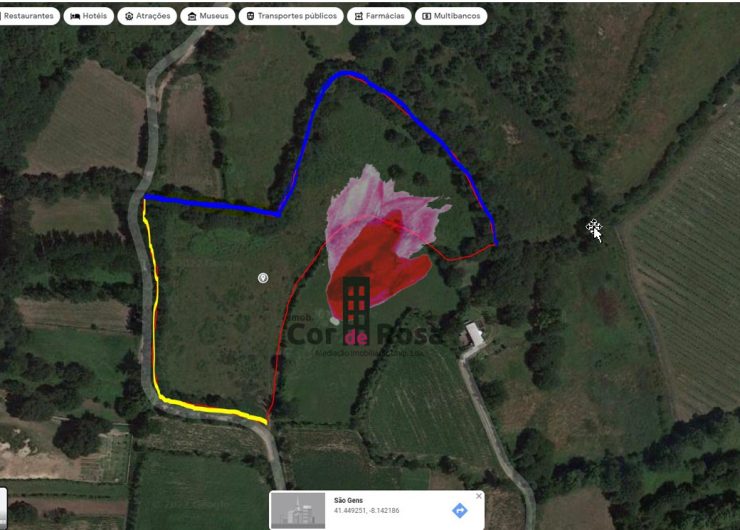Click the camera icon in Atrações chip
The width and height of the screenshot is (740, 530).
click(129, 16)
